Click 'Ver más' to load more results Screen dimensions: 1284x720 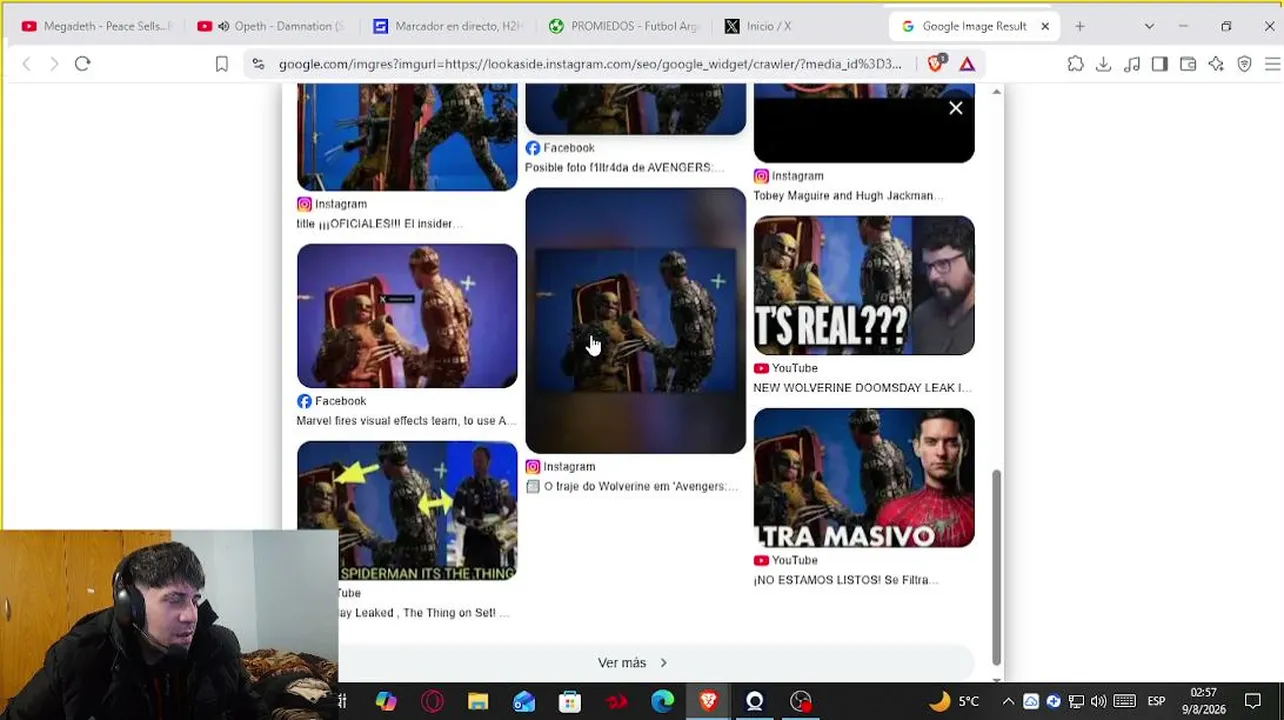(632, 663)
